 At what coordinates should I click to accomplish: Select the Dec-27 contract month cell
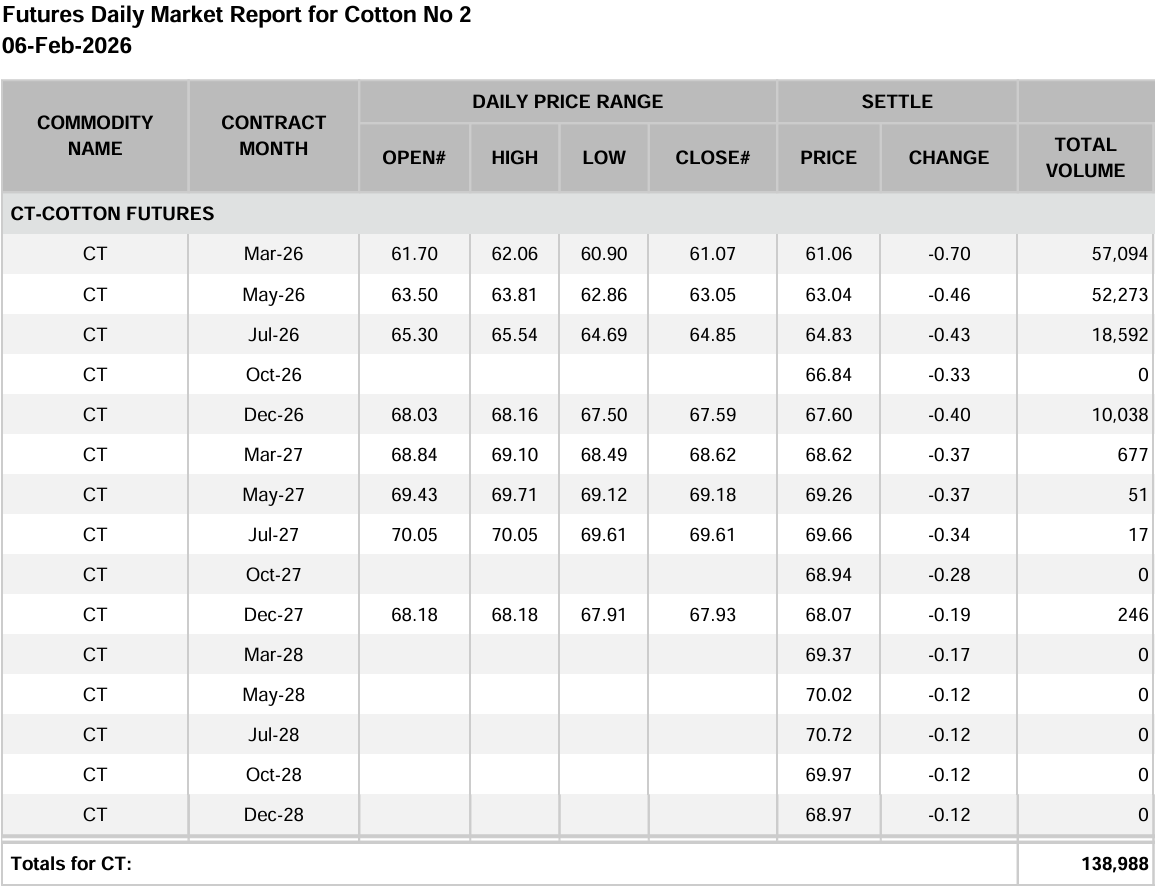(273, 615)
